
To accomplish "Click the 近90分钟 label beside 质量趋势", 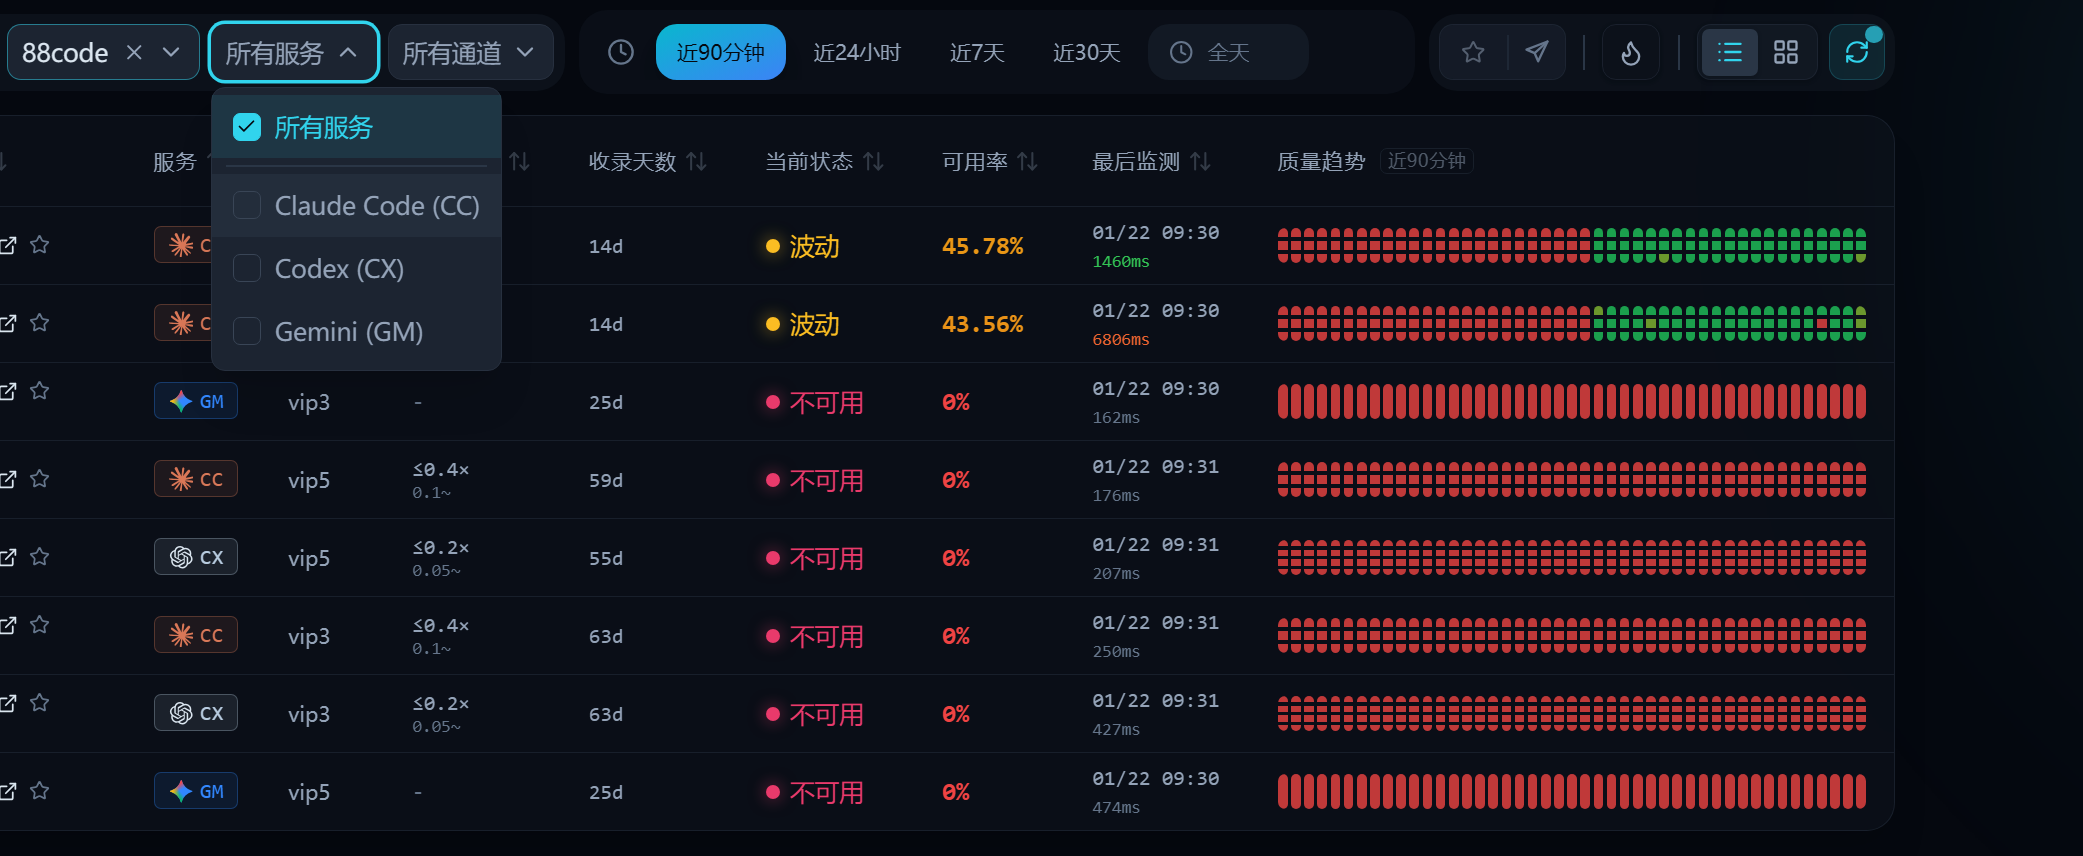I will [1427, 161].
